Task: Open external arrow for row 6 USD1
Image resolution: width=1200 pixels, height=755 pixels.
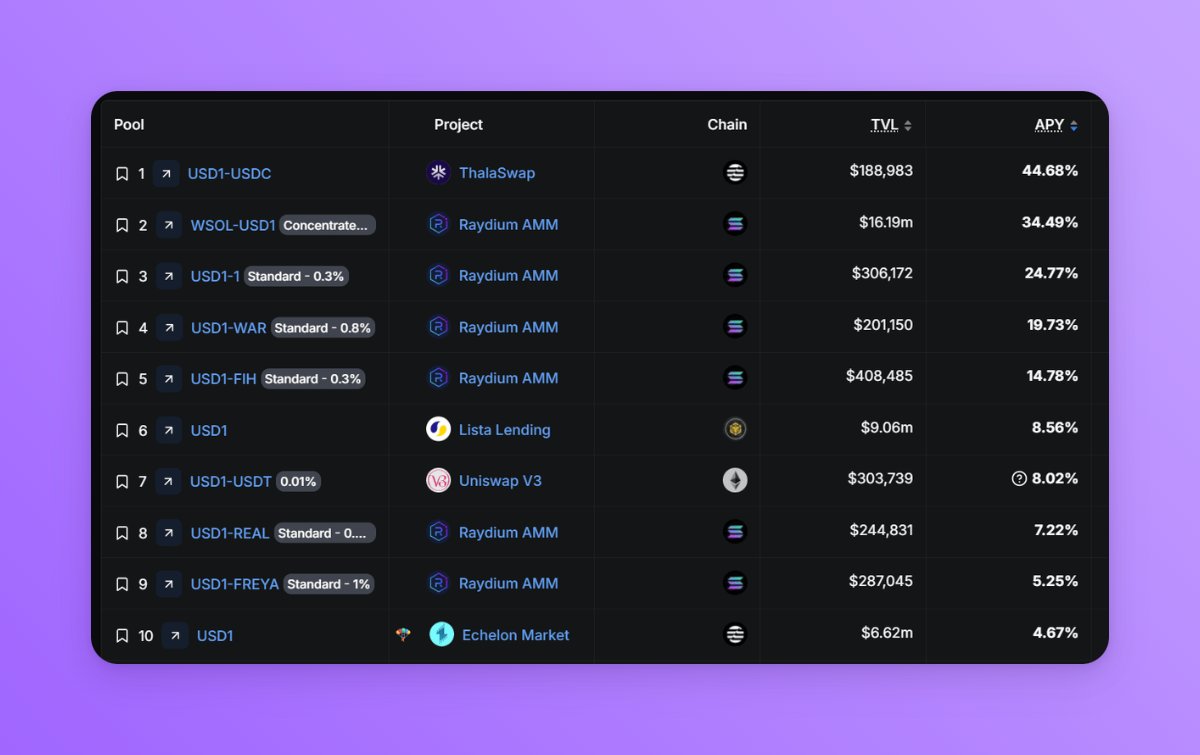Action: (169, 430)
